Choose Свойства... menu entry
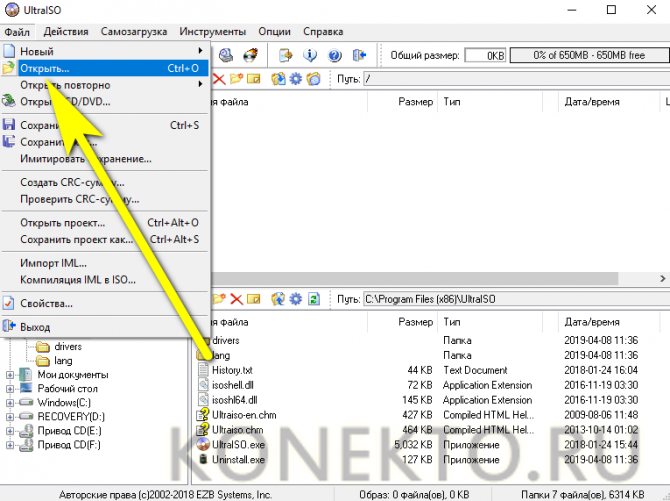 click(105, 303)
